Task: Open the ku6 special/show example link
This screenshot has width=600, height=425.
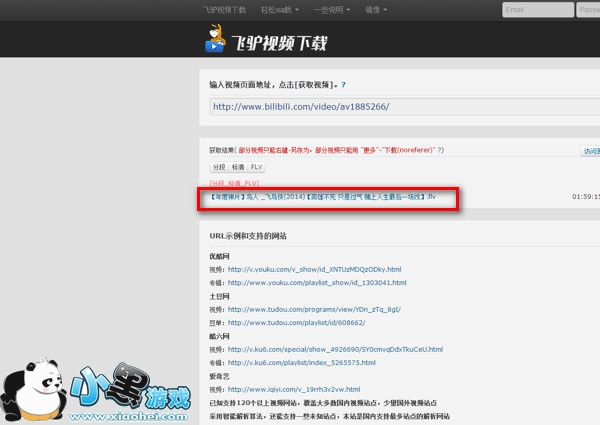Action: tap(335, 349)
